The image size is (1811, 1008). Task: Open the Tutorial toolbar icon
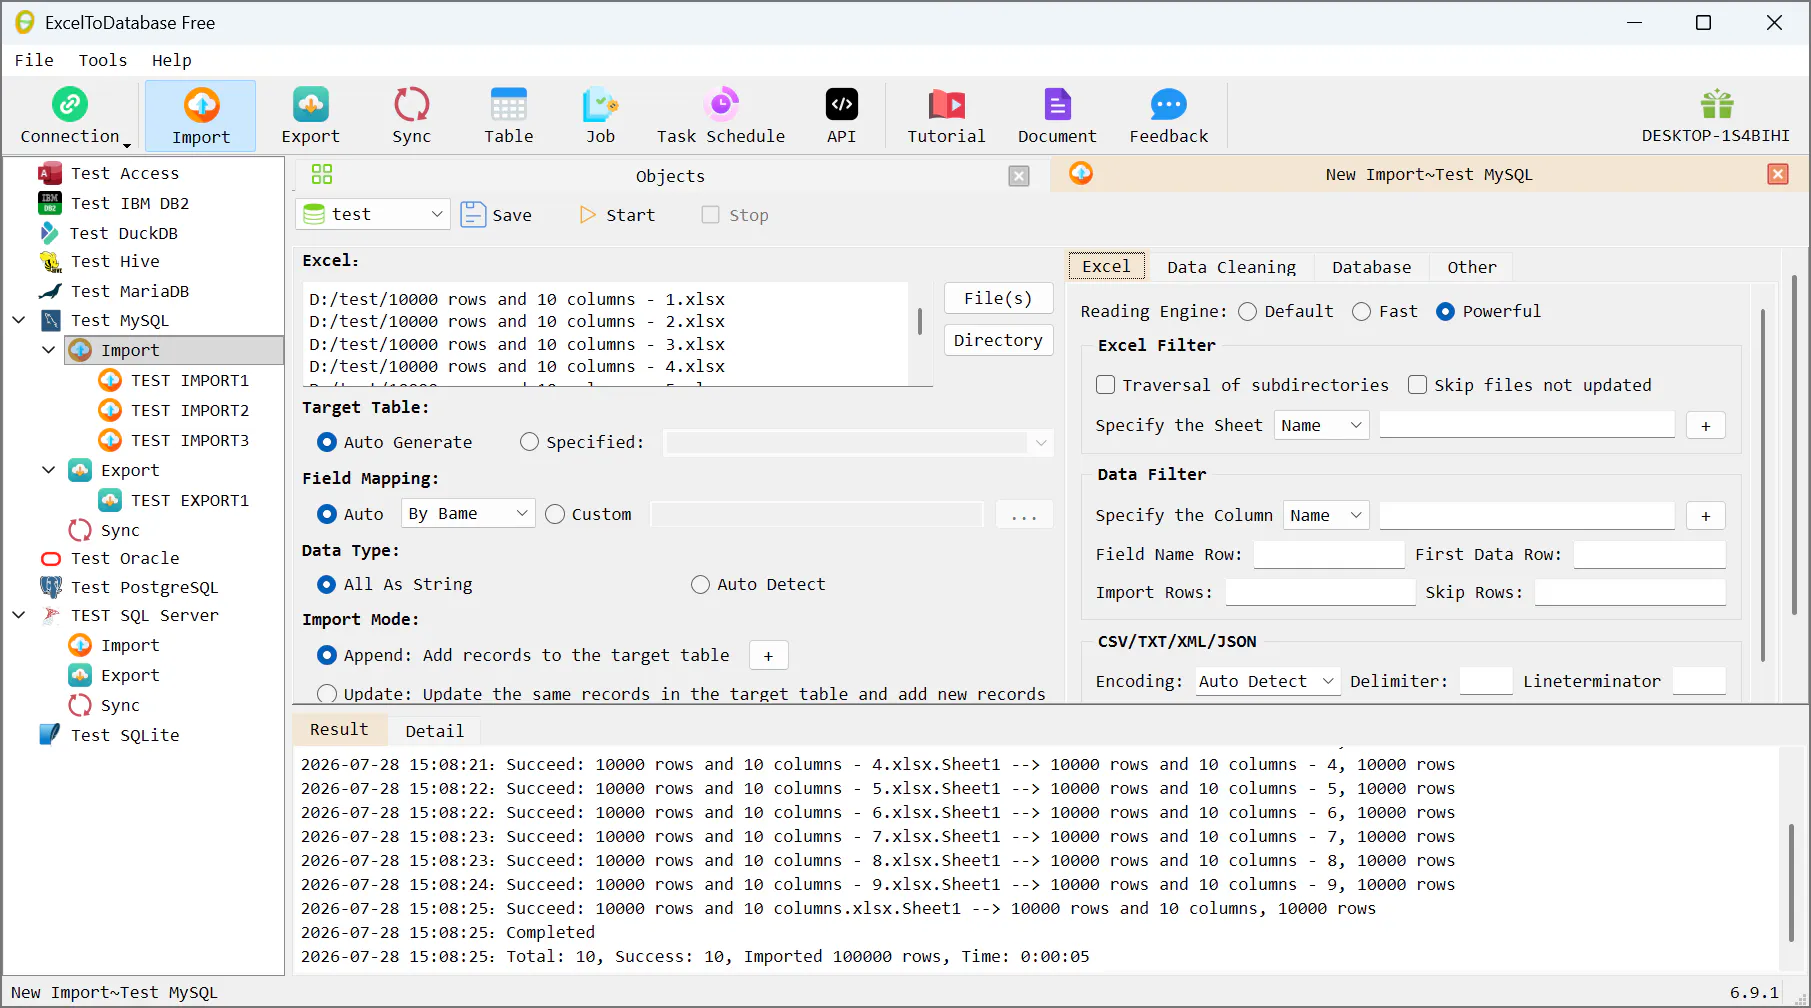pos(946,116)
